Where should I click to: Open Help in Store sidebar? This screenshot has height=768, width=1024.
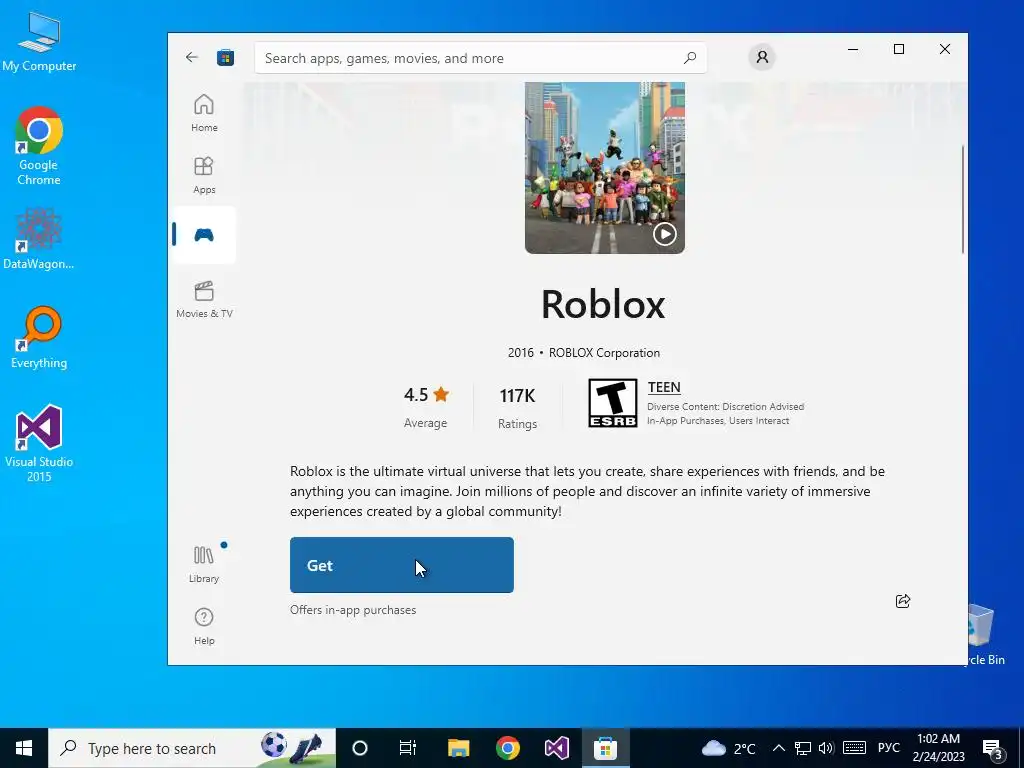tap(204, 626)
